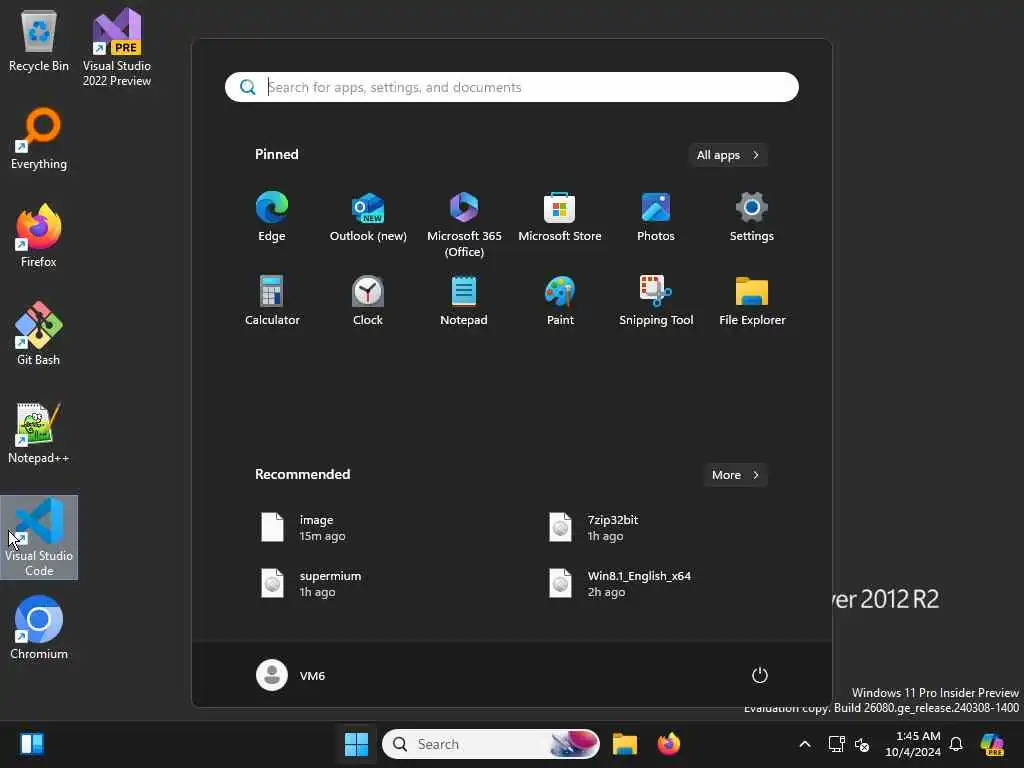1024x768 pixels.
Task: Show More recommended items
Action: coord(735,475)
